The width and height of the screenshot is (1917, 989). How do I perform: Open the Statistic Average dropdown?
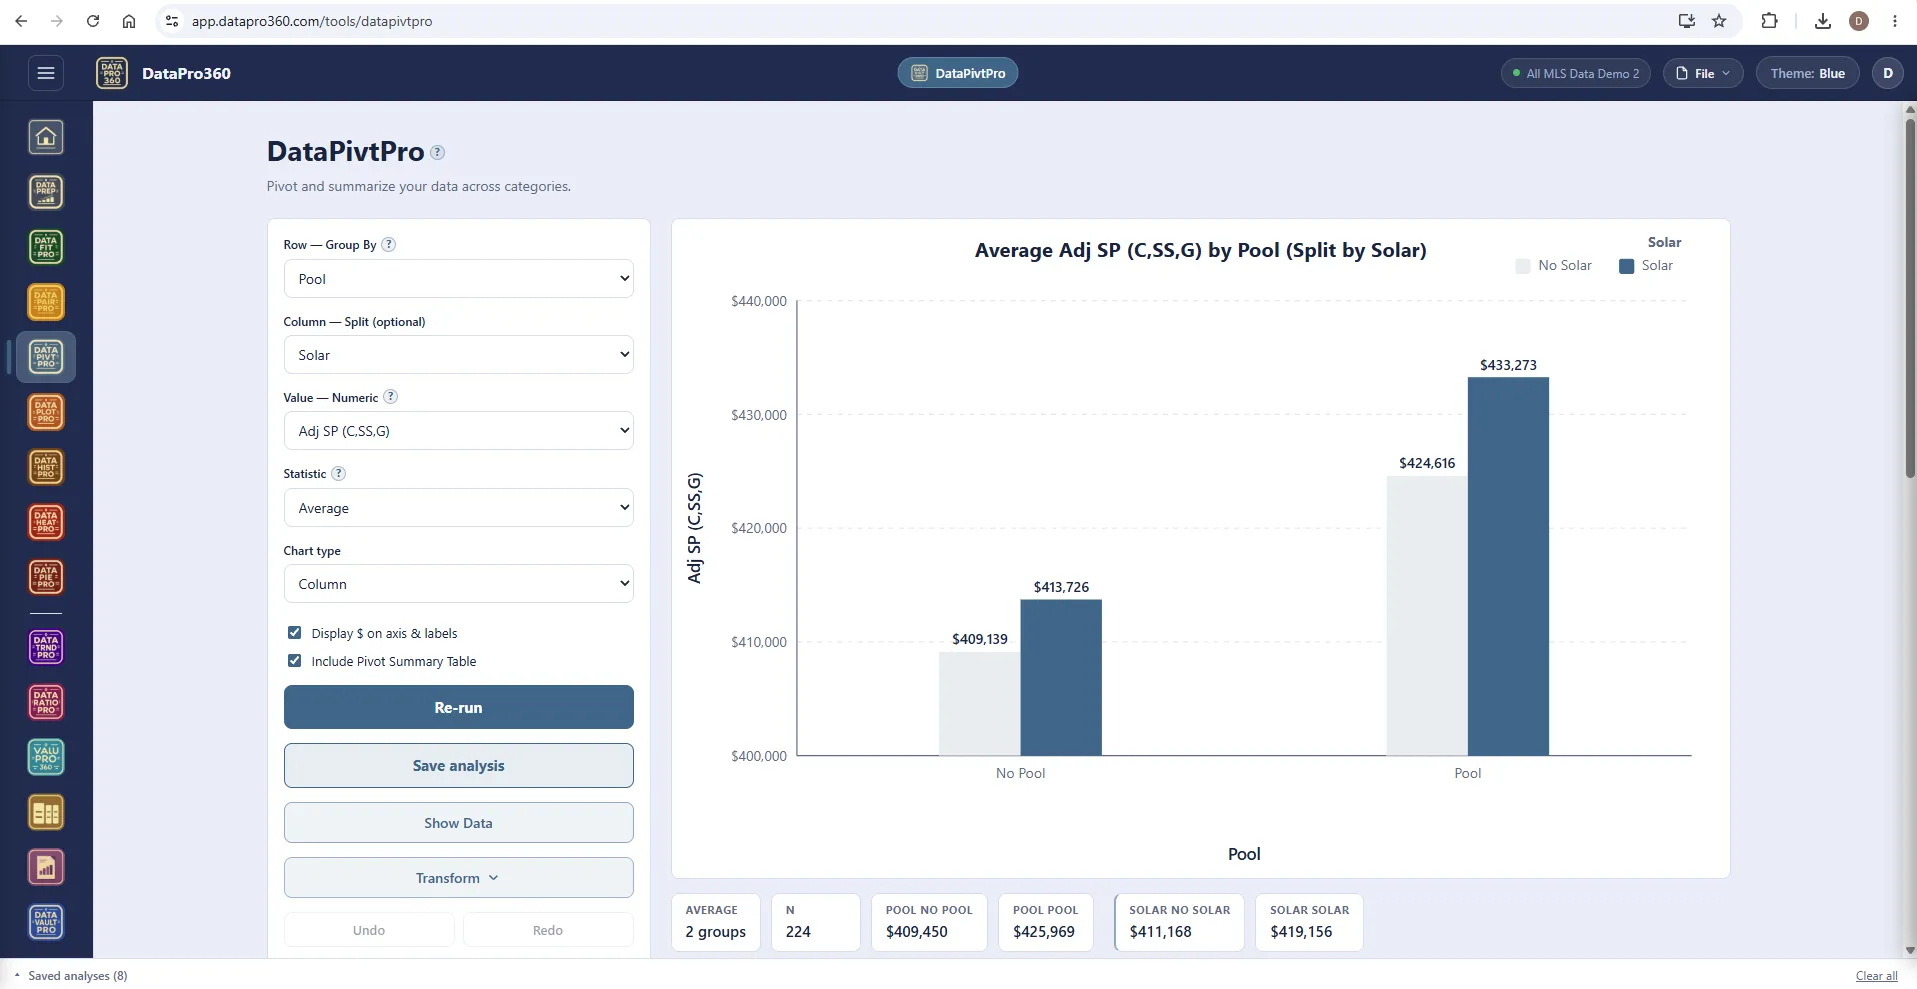click(x=458, y=508)
